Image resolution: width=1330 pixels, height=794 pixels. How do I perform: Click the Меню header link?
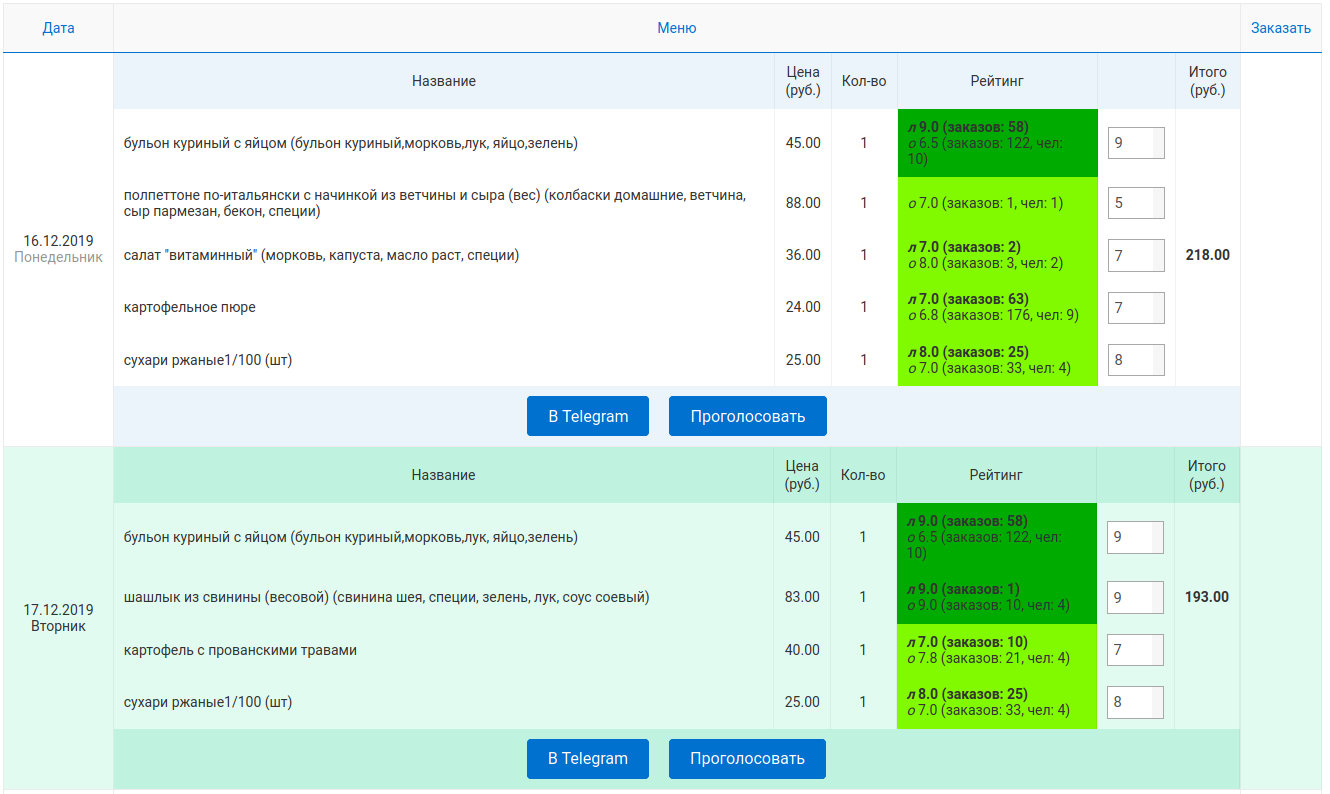677,28
